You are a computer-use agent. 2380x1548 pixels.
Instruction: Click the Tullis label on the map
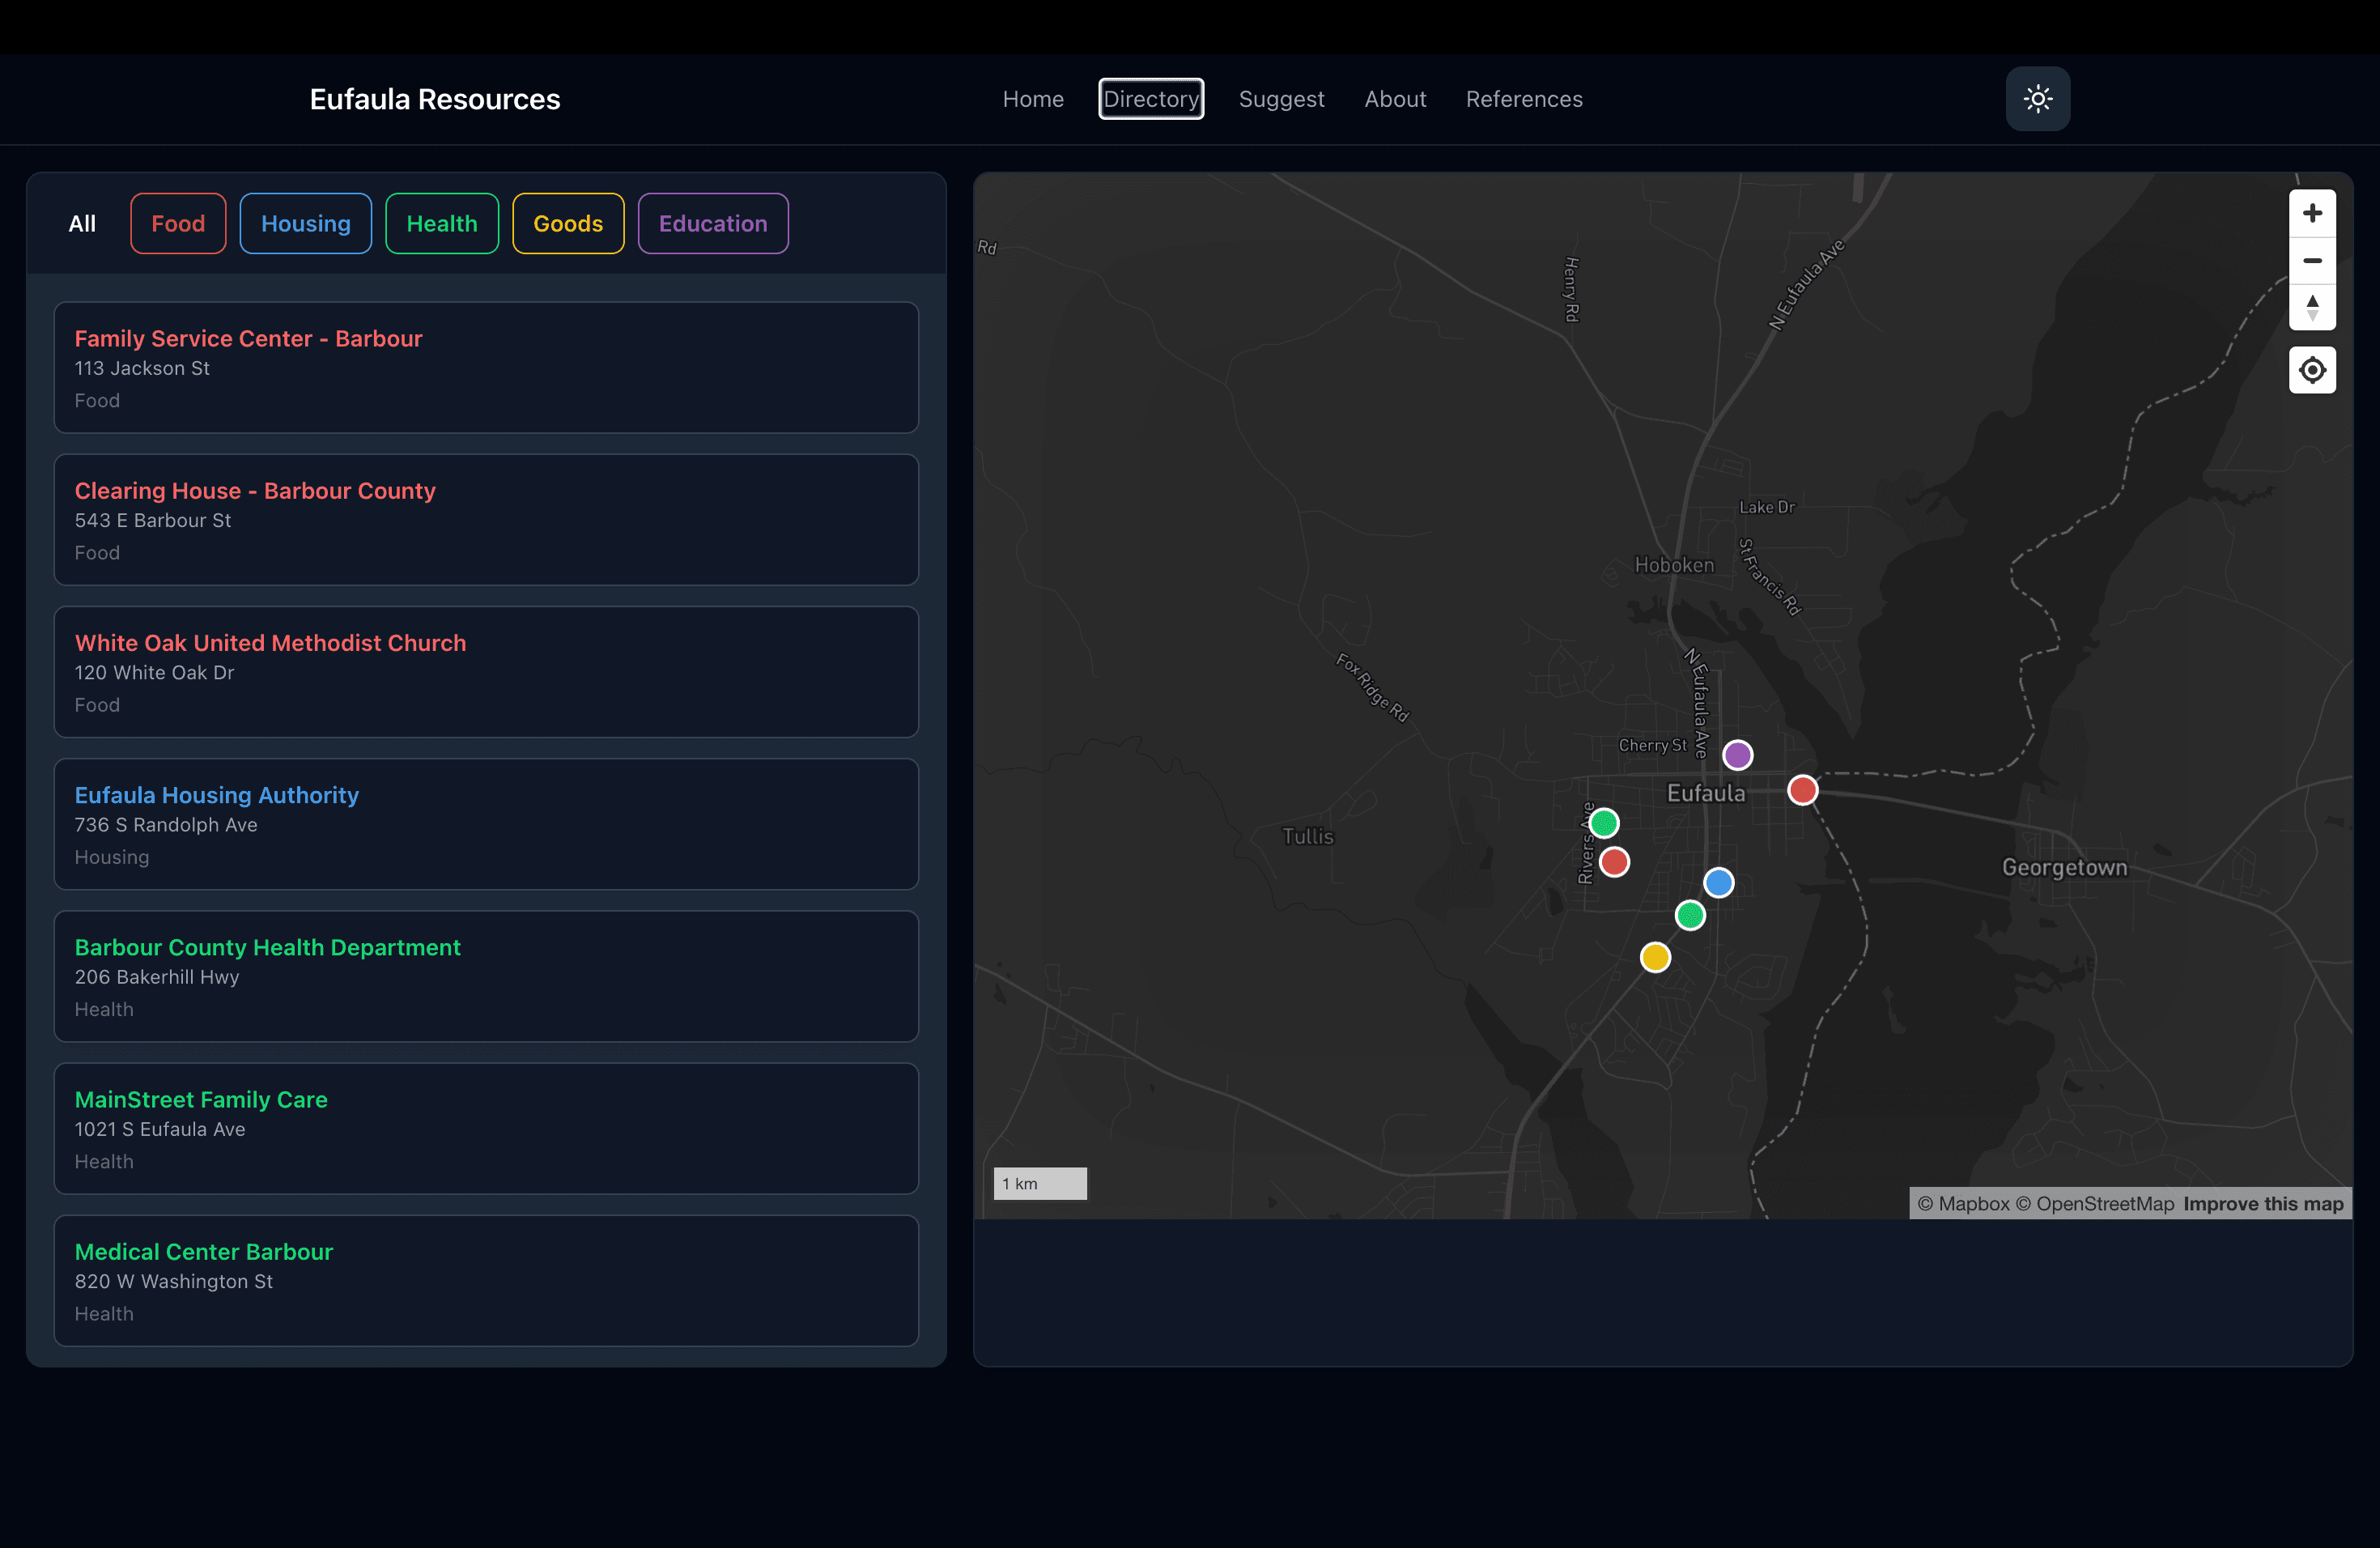(1308, 836)
